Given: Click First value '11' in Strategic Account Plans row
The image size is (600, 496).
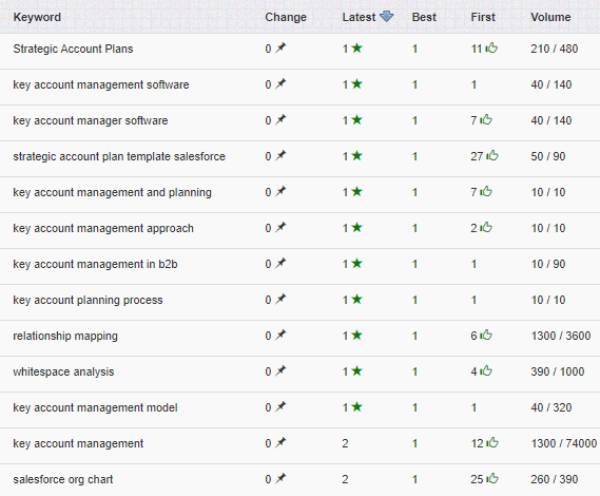Looking at the screenshot, I should 477,49.
